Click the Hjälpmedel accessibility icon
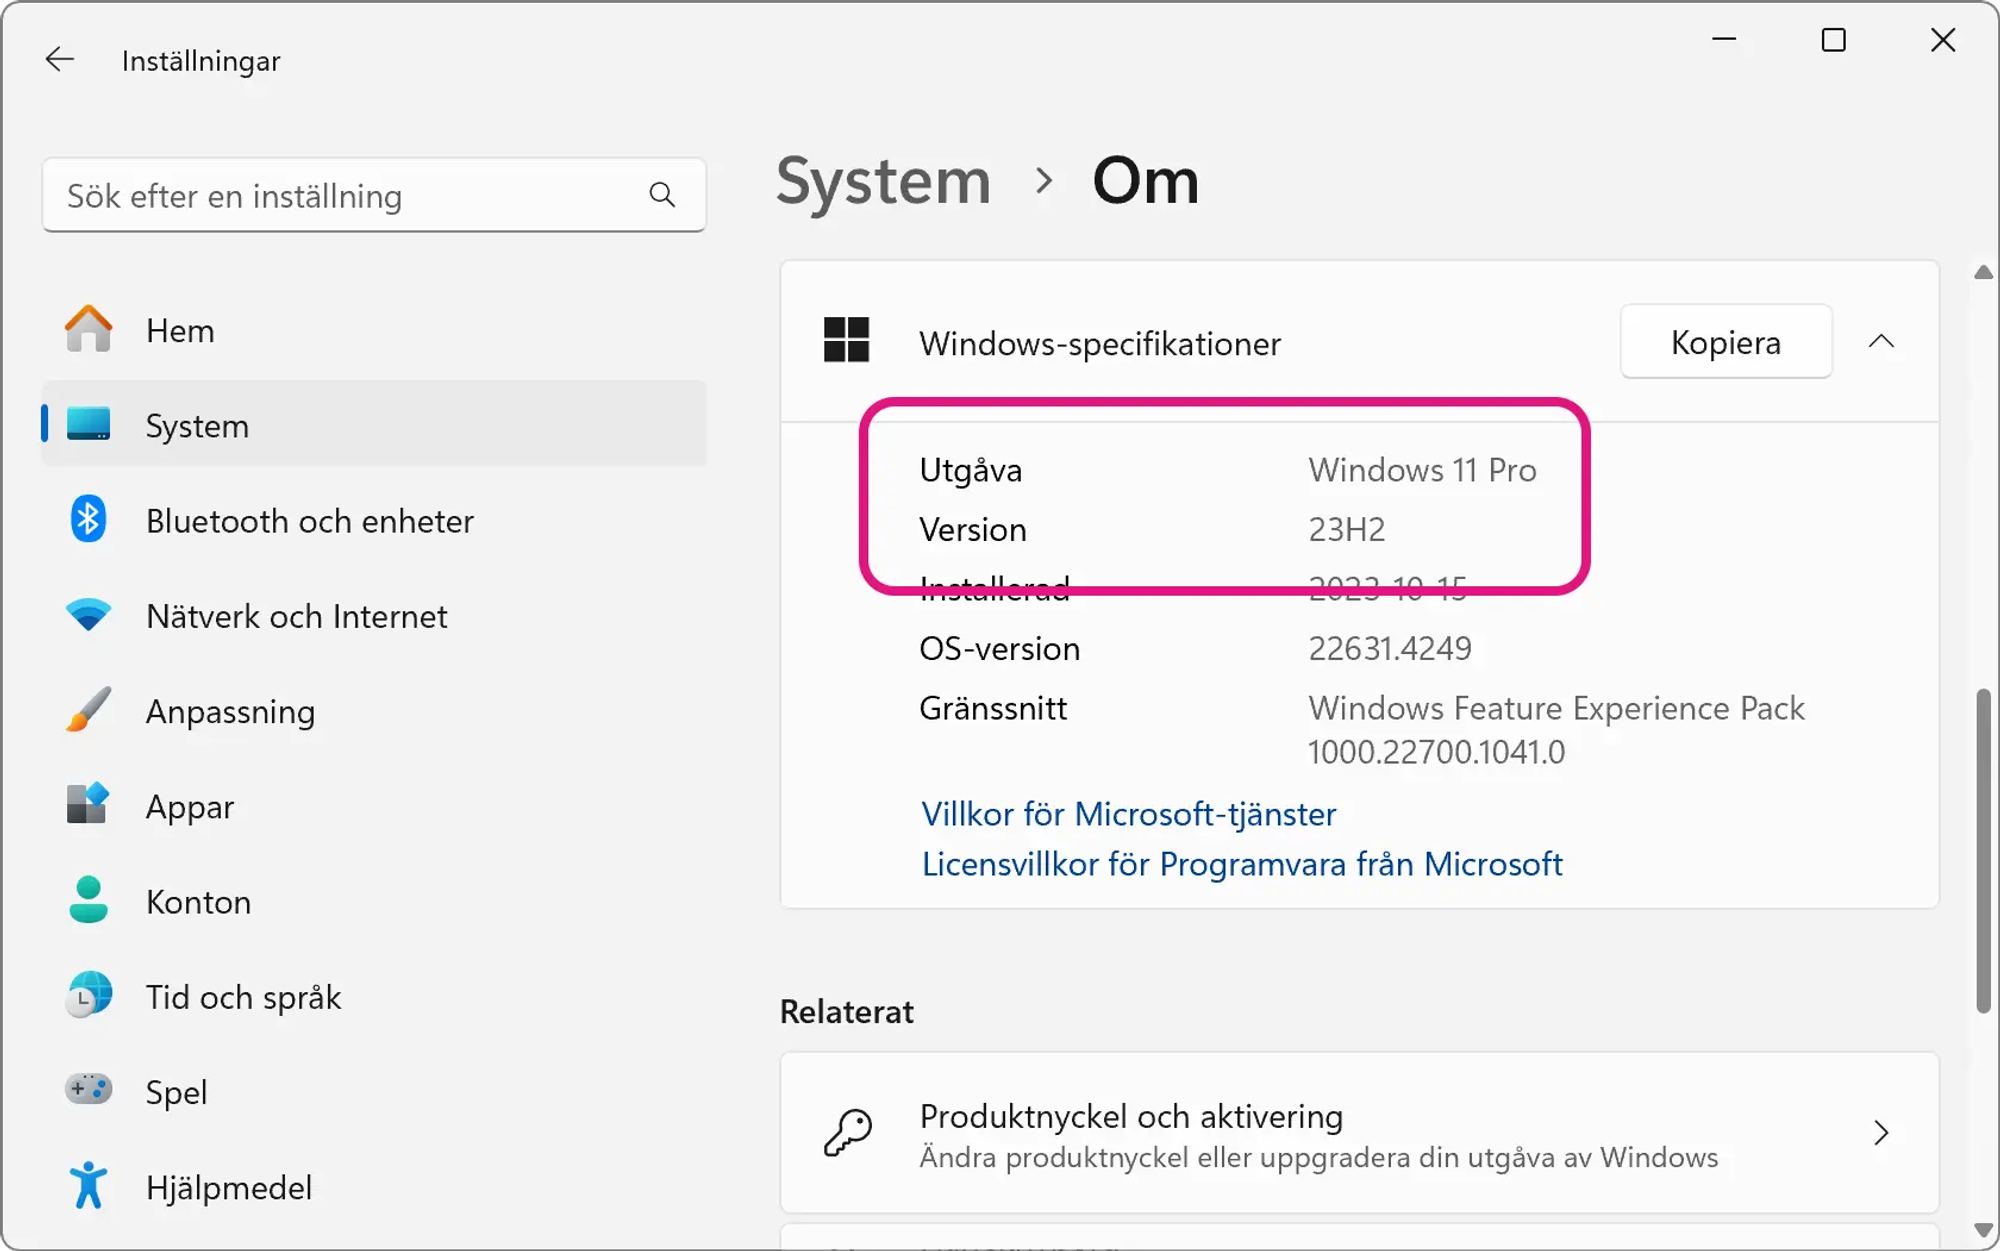The width and height of the screenshot is (2000, 1251). 89,1185
